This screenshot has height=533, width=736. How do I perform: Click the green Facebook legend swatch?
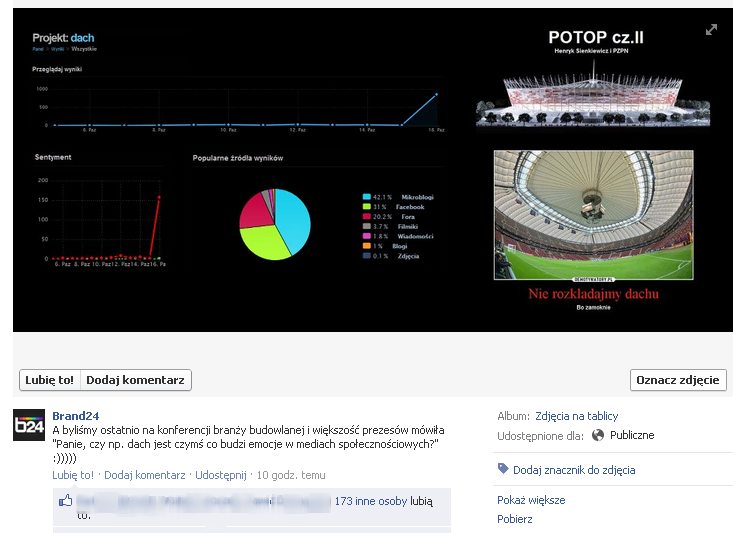point(367,207)
